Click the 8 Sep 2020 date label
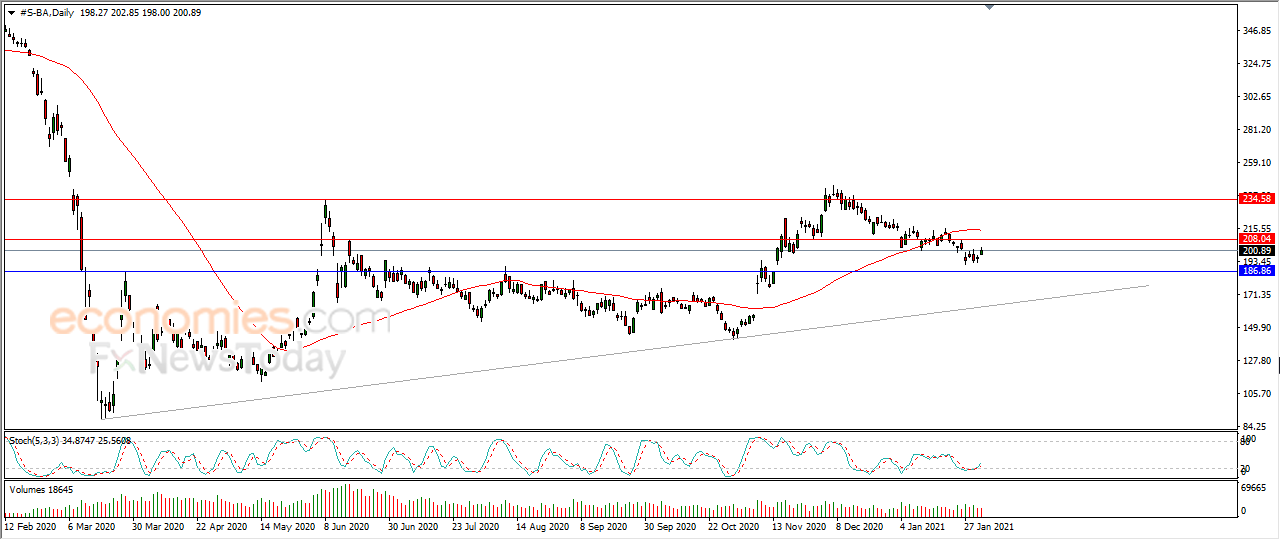Image resolution: width=1280 pixels, height=540 pixels. (603, 525)
